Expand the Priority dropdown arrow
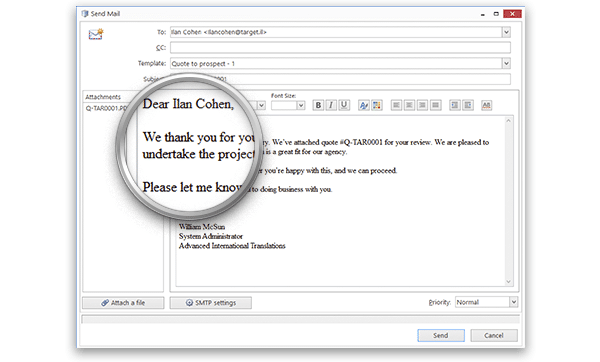 click(514, 302)
